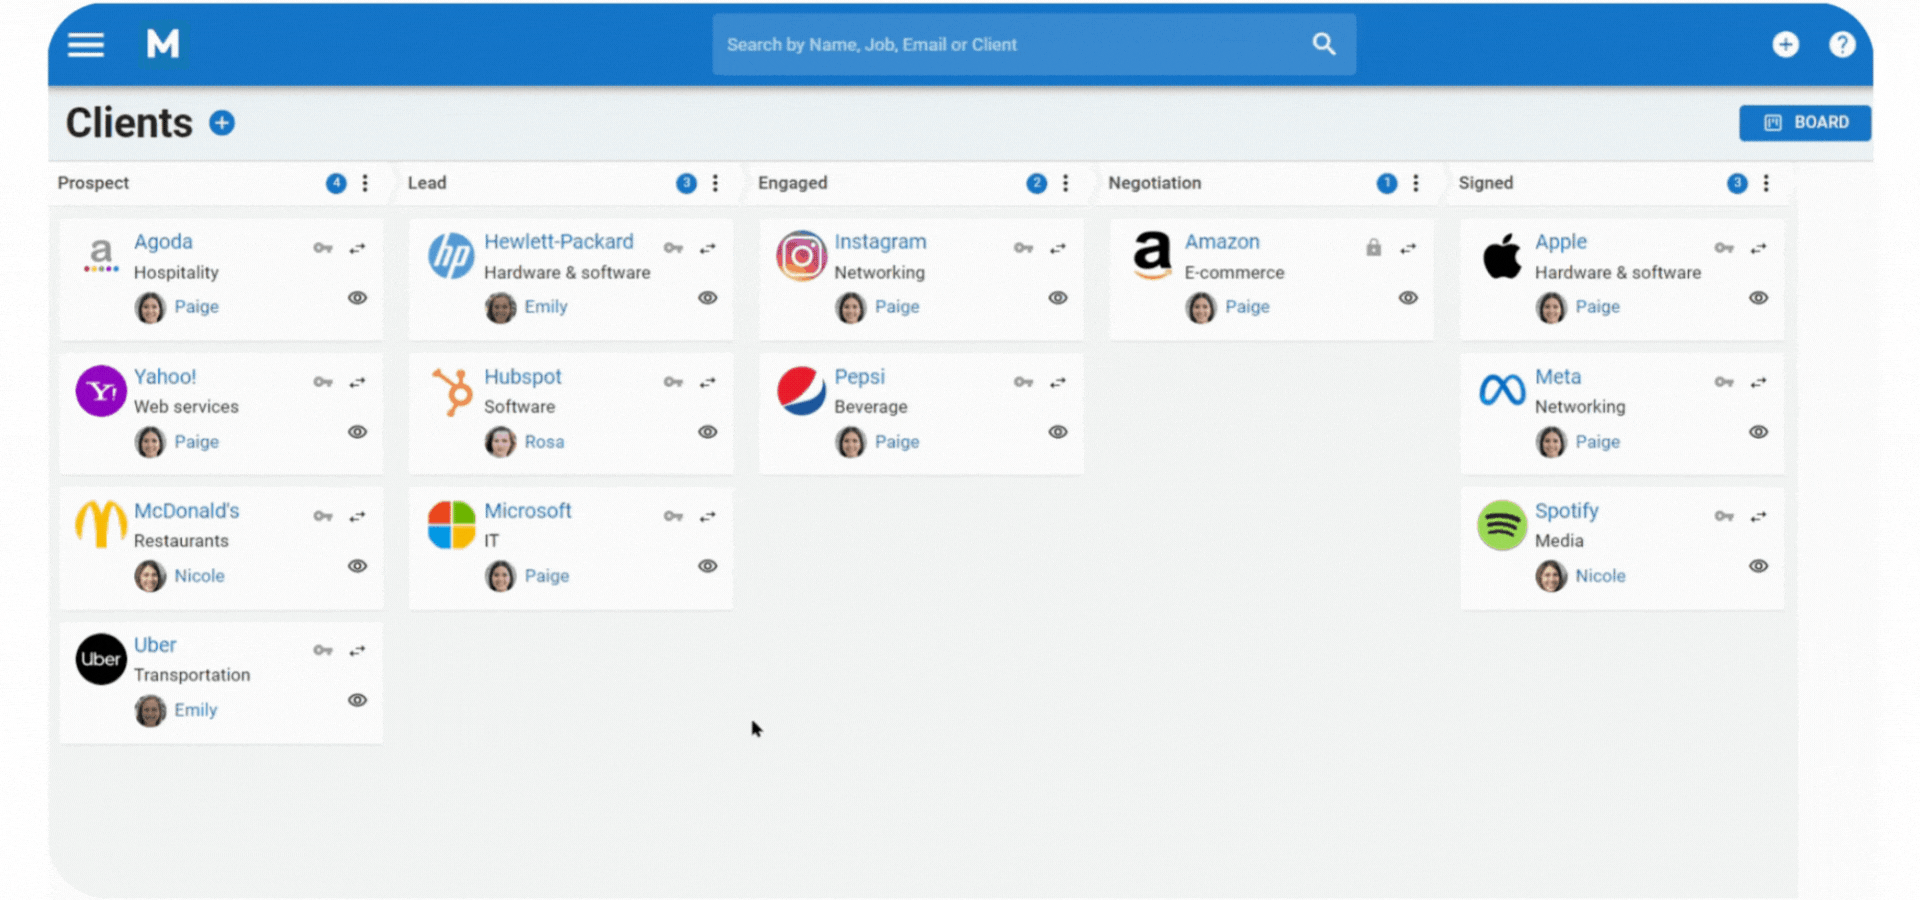The height and width of the screenshot is (900, 1920).
Task: Click the key icon on Spotify card
Action: (x=1724, y=517)
